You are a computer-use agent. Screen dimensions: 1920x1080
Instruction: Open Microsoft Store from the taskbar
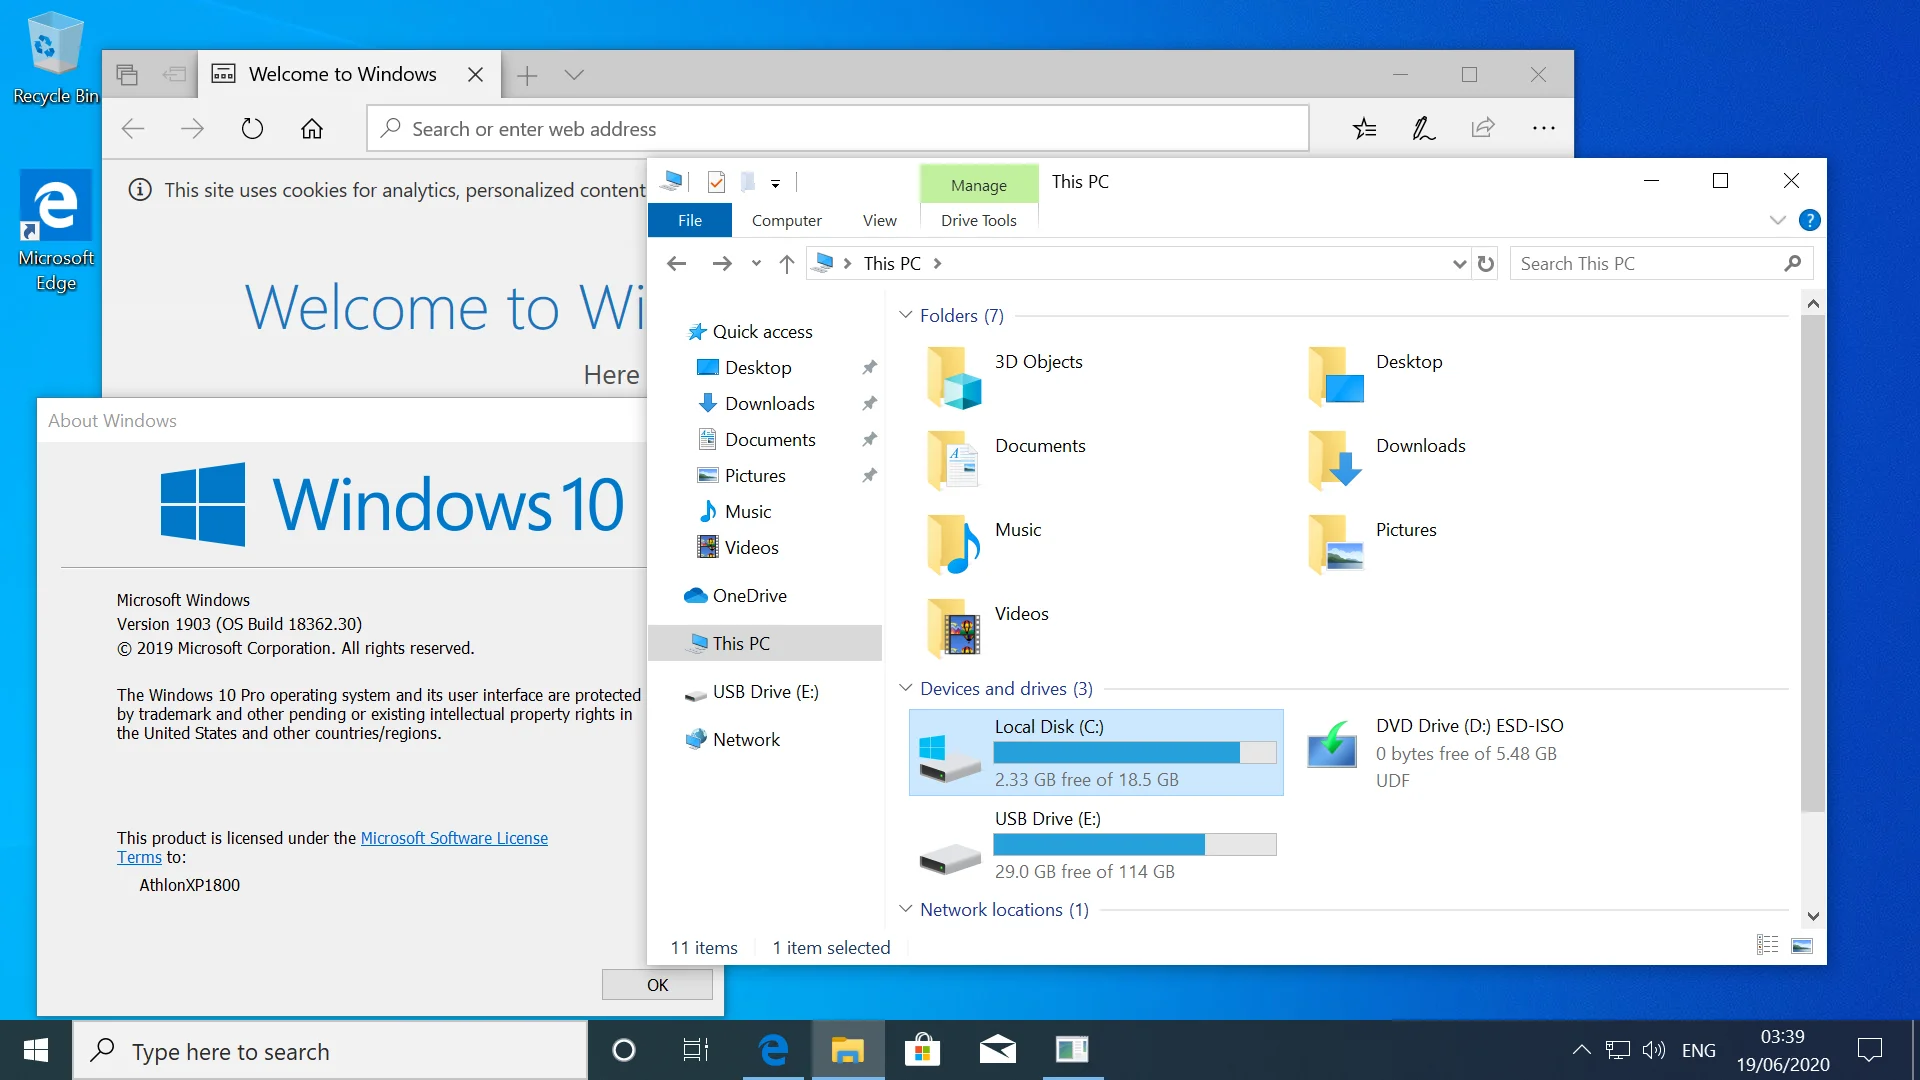pos(922,1050)
